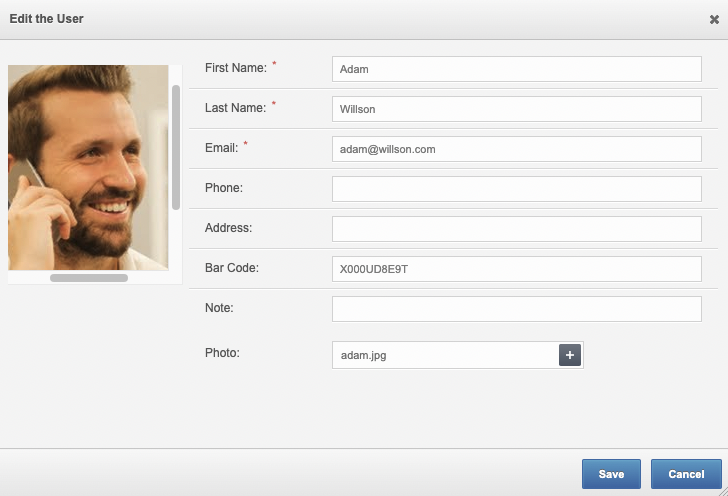
Task: Click the Photo label
Action: [x=222, y=353]
